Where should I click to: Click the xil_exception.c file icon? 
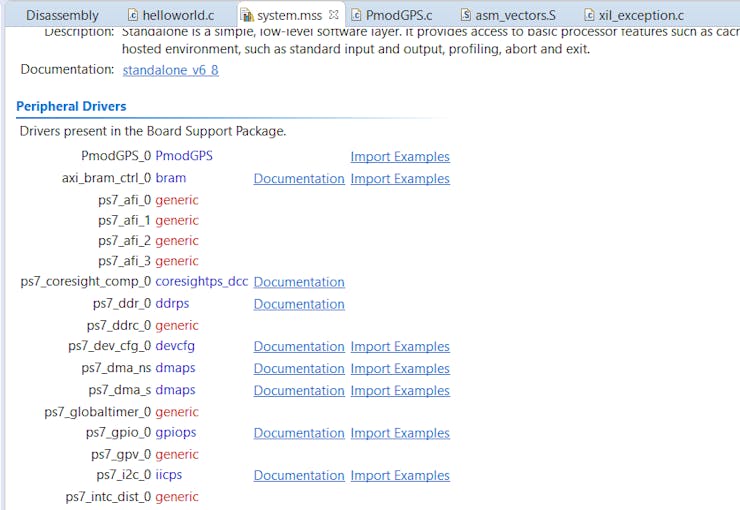[x=589, y=15]
